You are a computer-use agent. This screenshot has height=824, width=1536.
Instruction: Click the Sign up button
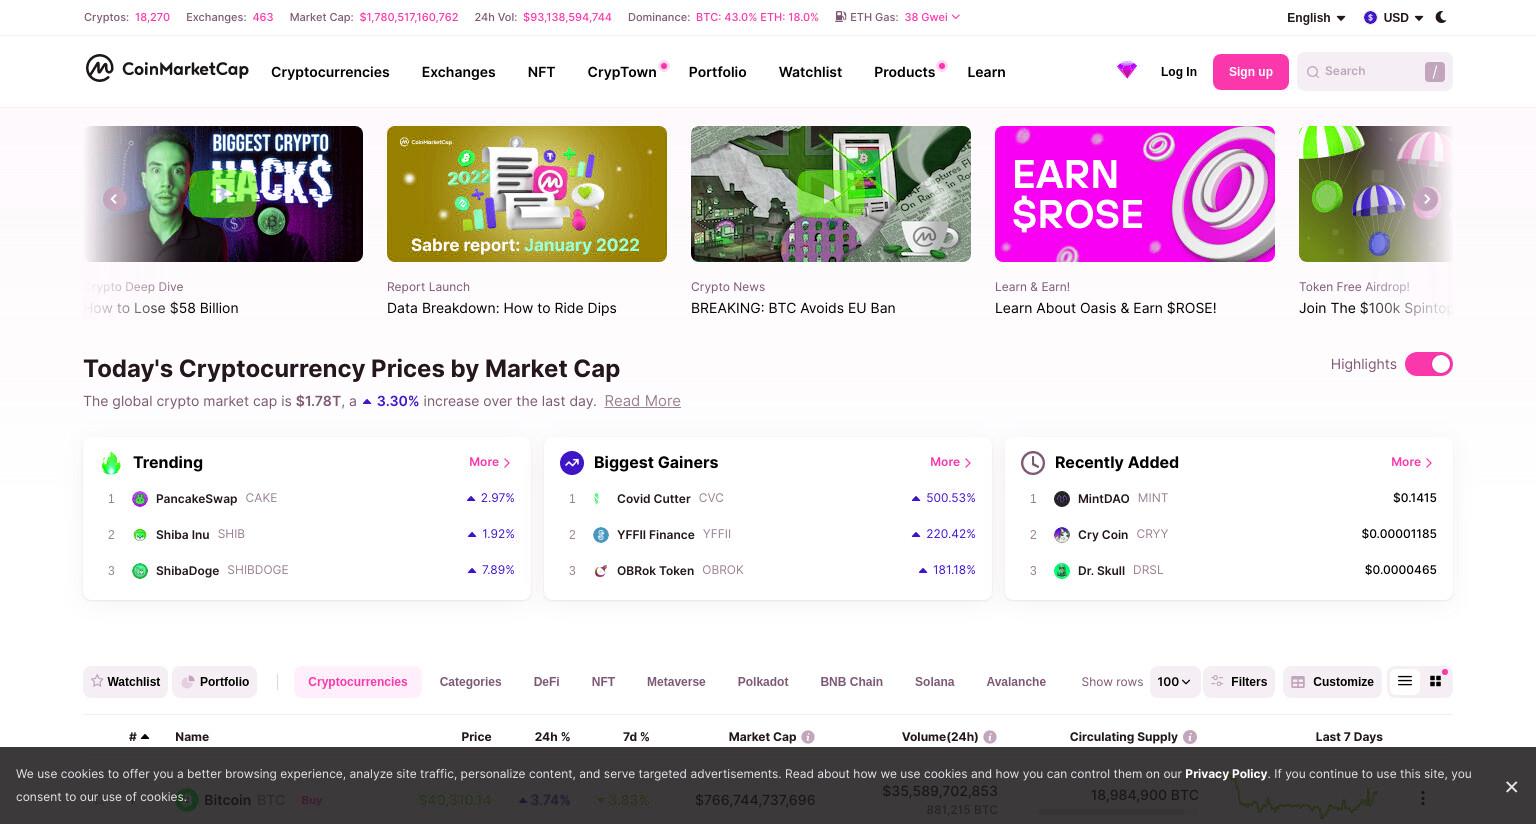tap(1251, 72)
